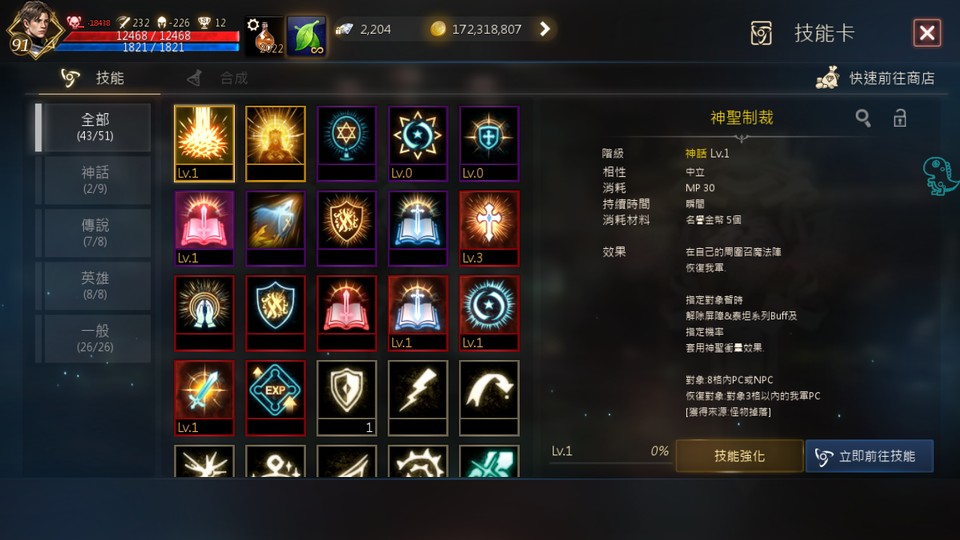Viewport: 960px width, 540px height.
Task: Open the 技能 tab
Action: tap(93, 78)
